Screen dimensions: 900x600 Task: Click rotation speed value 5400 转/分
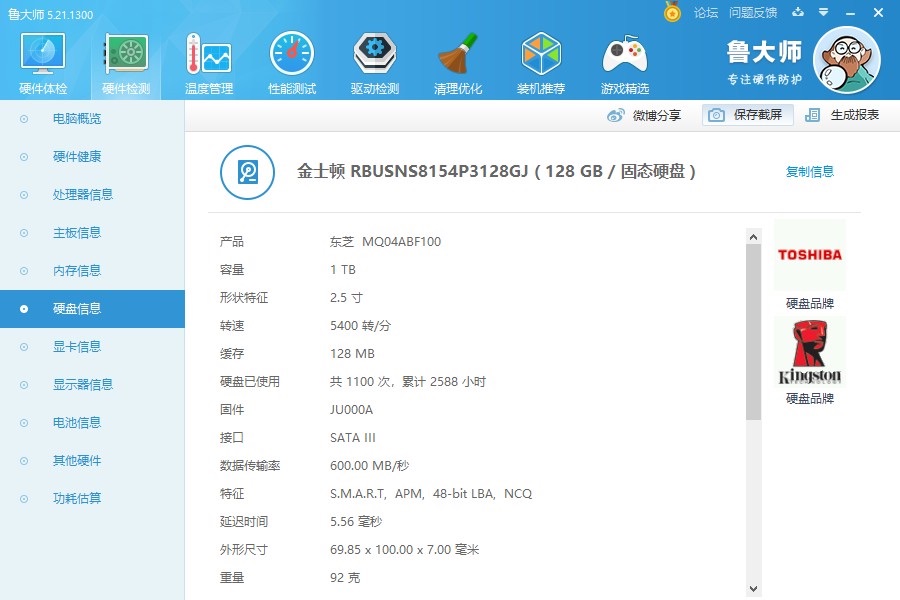[360, 326]
